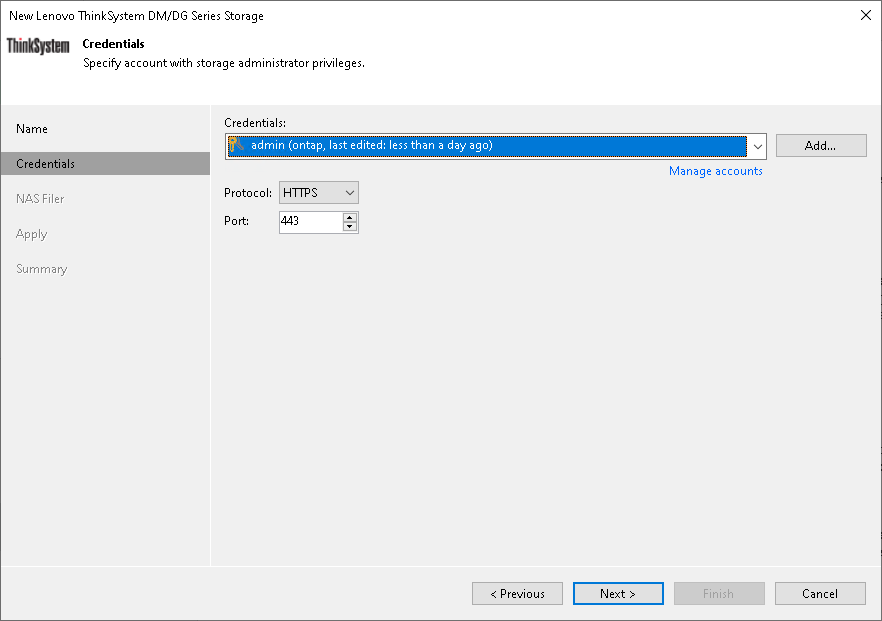Select the admin (ontap) credentials entry
The image size is (882, 621).
pyautogui.click(x=487, y=146)
